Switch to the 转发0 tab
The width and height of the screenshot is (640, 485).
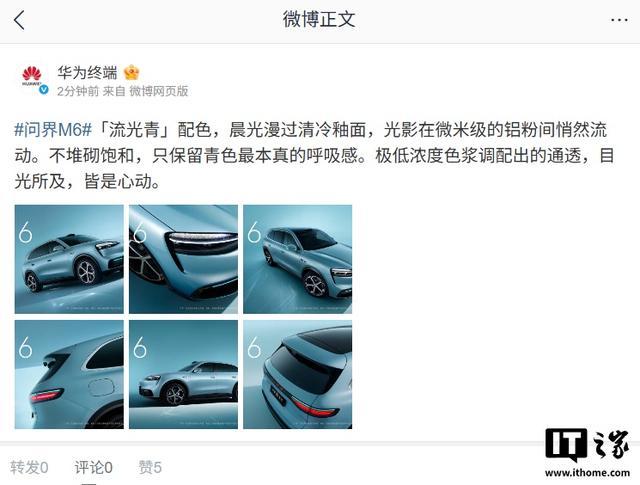click(x=29, y=467)
